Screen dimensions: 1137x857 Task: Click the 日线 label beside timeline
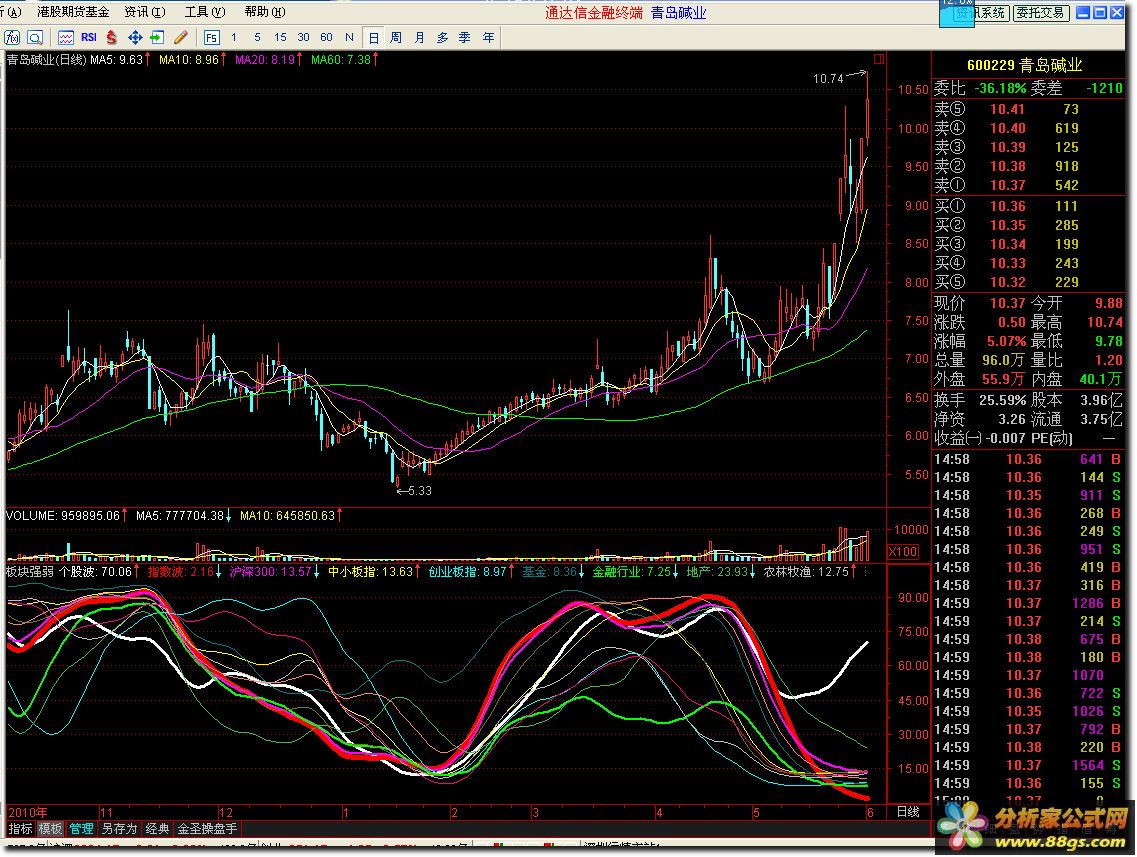point(908,812)
